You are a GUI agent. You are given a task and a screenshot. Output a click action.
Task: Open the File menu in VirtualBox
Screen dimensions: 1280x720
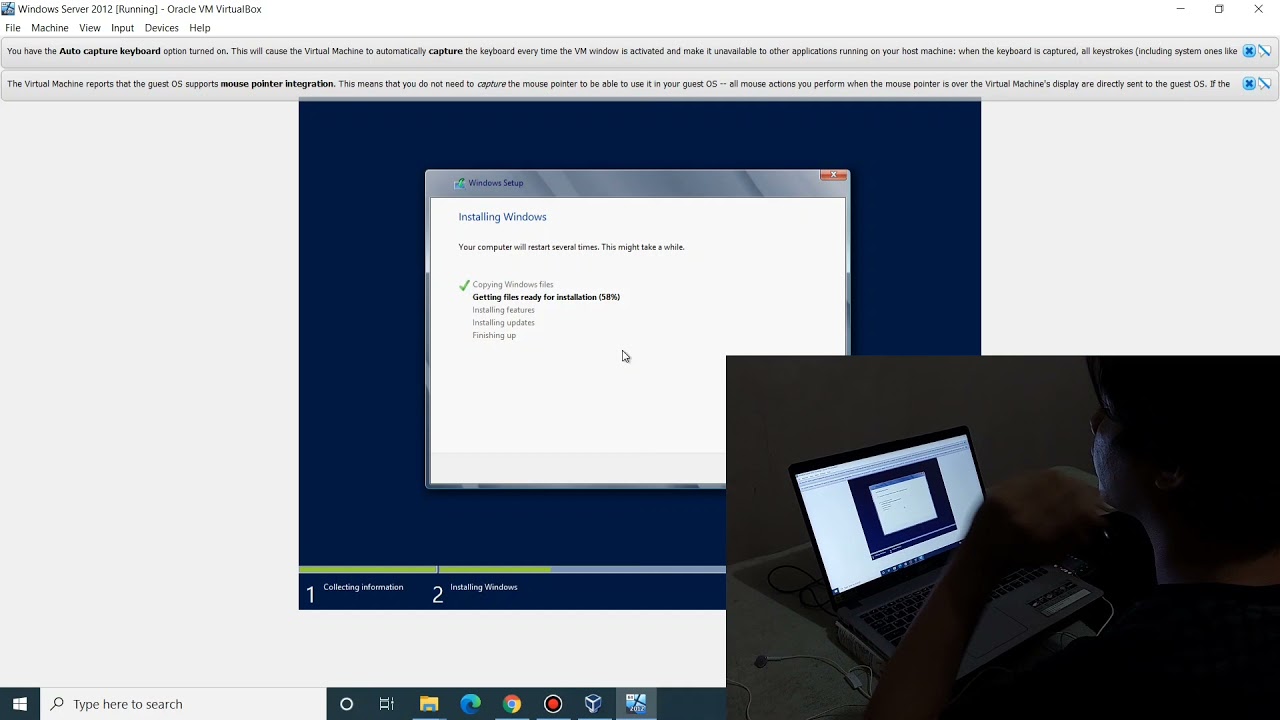pos(13,28)
